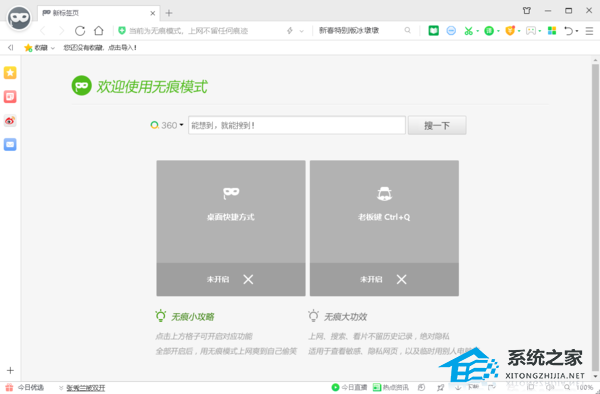Click the 桌面快捷方式 desktop shortcut card
The width and height of the screenshot is (600, 394).
pos(231,212)
